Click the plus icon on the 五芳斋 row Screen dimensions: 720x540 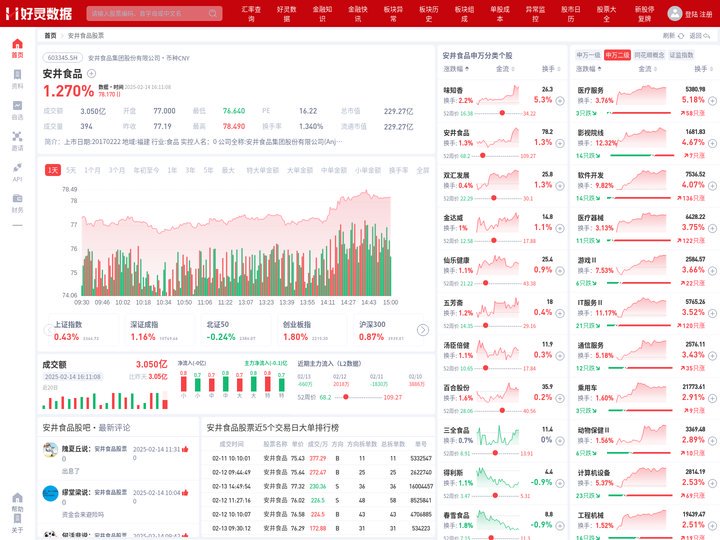click(x=560, y=313)
